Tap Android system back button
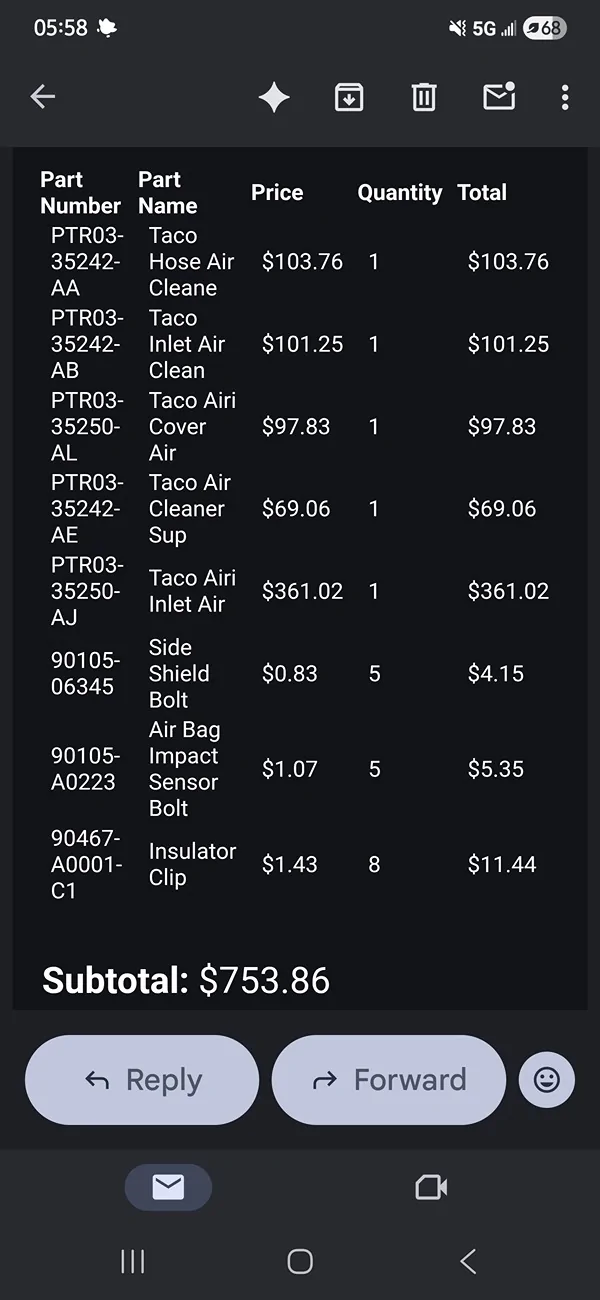 pos(467,1261)
